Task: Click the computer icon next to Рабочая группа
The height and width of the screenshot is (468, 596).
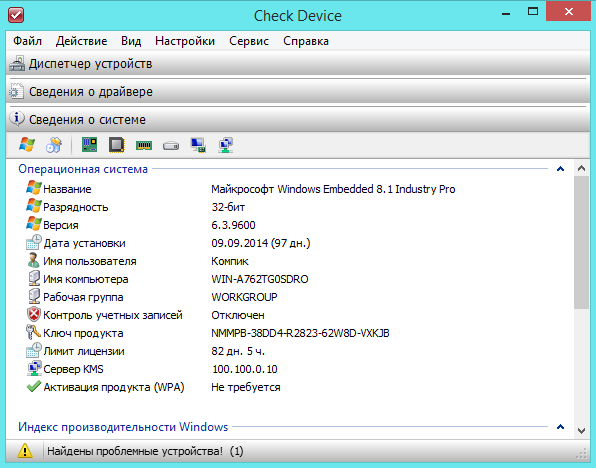Action: coord(34,296)
